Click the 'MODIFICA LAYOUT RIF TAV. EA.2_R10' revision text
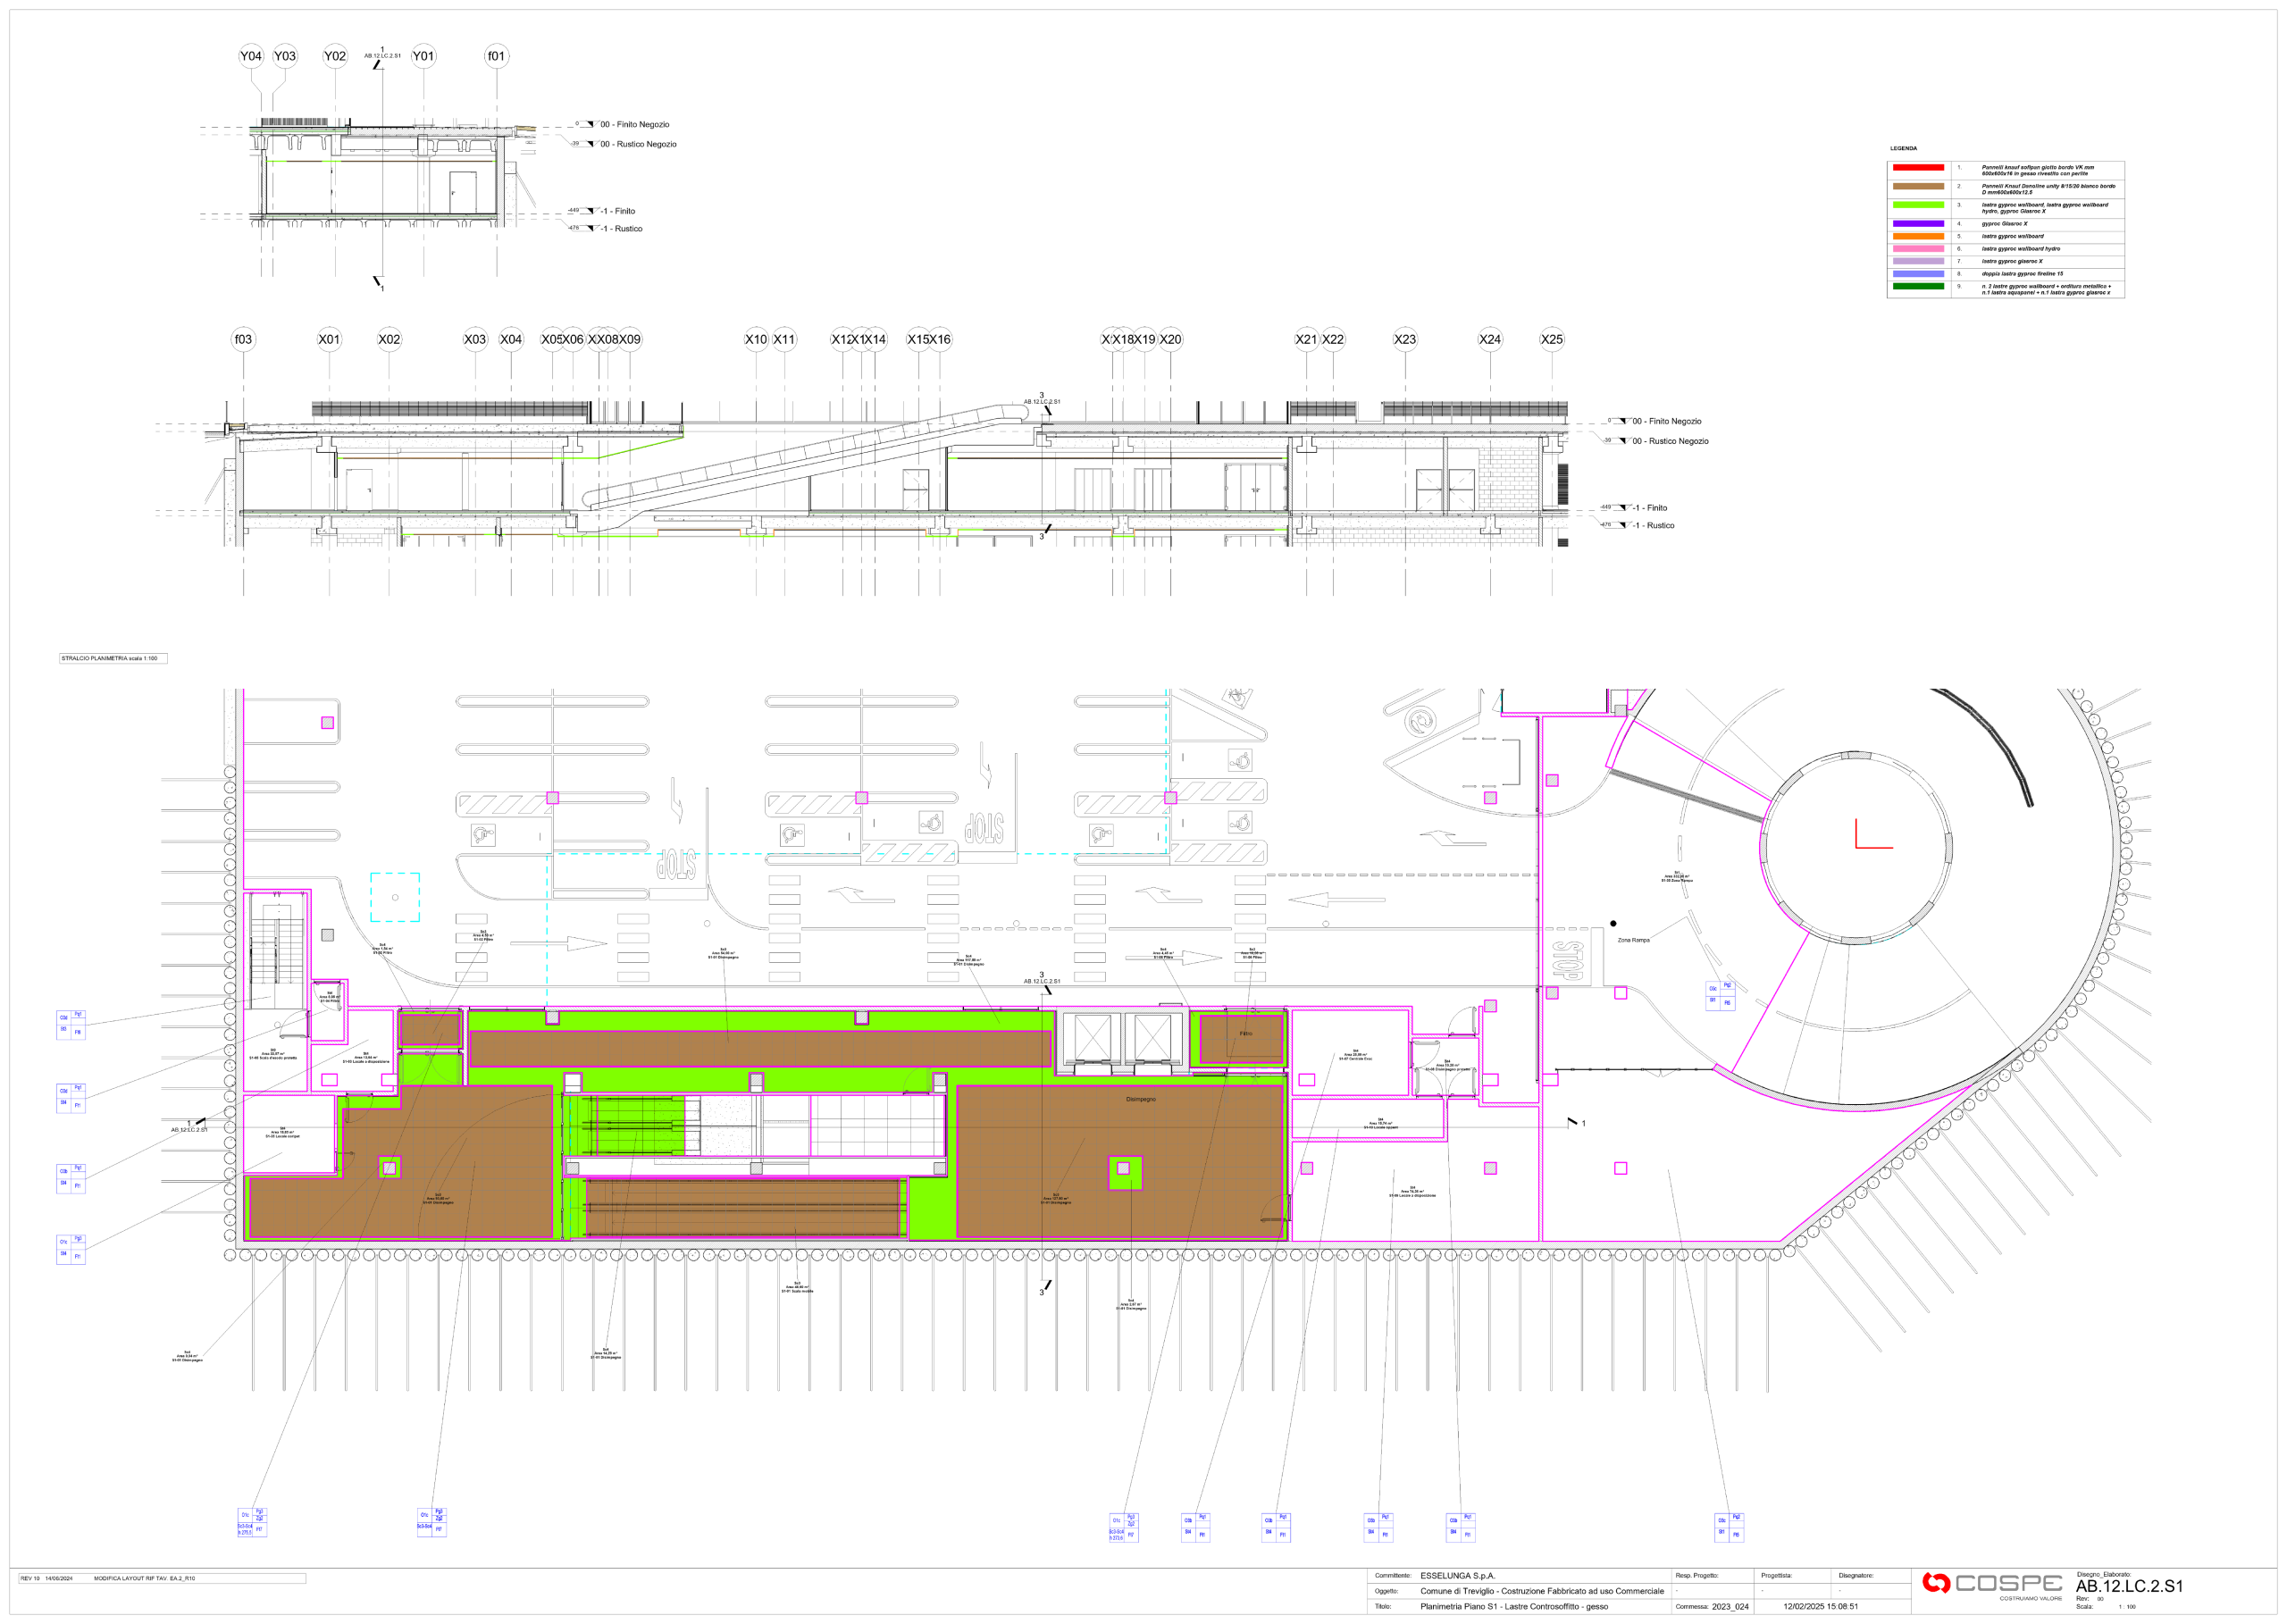 [144, 1578]
